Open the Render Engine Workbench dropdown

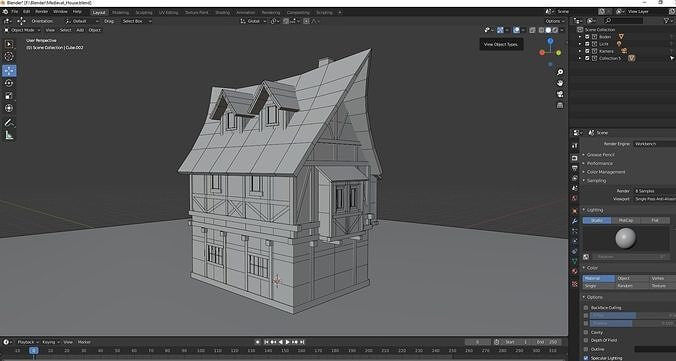[x=654, y=144]
